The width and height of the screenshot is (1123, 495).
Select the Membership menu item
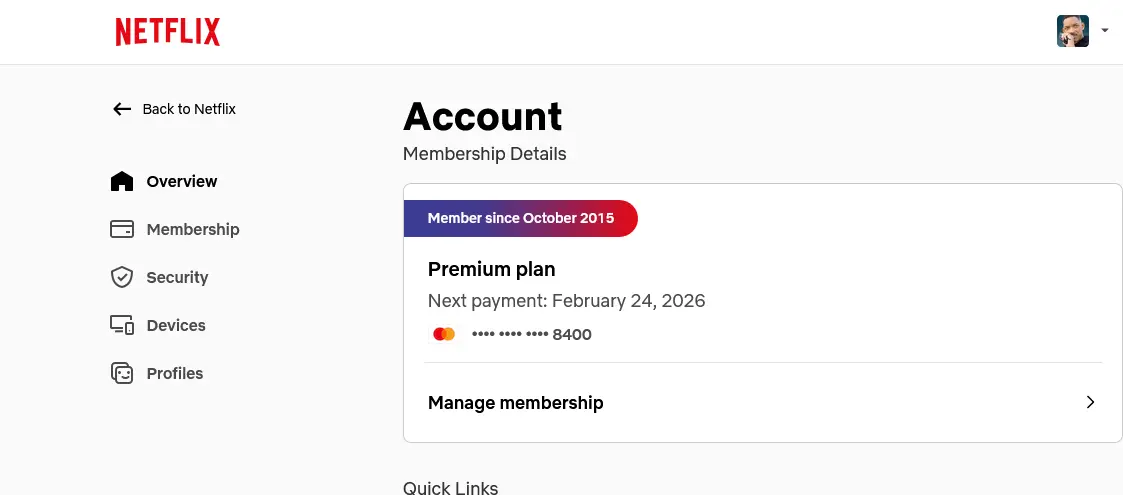pyautogui.click(x=175, y=229)
